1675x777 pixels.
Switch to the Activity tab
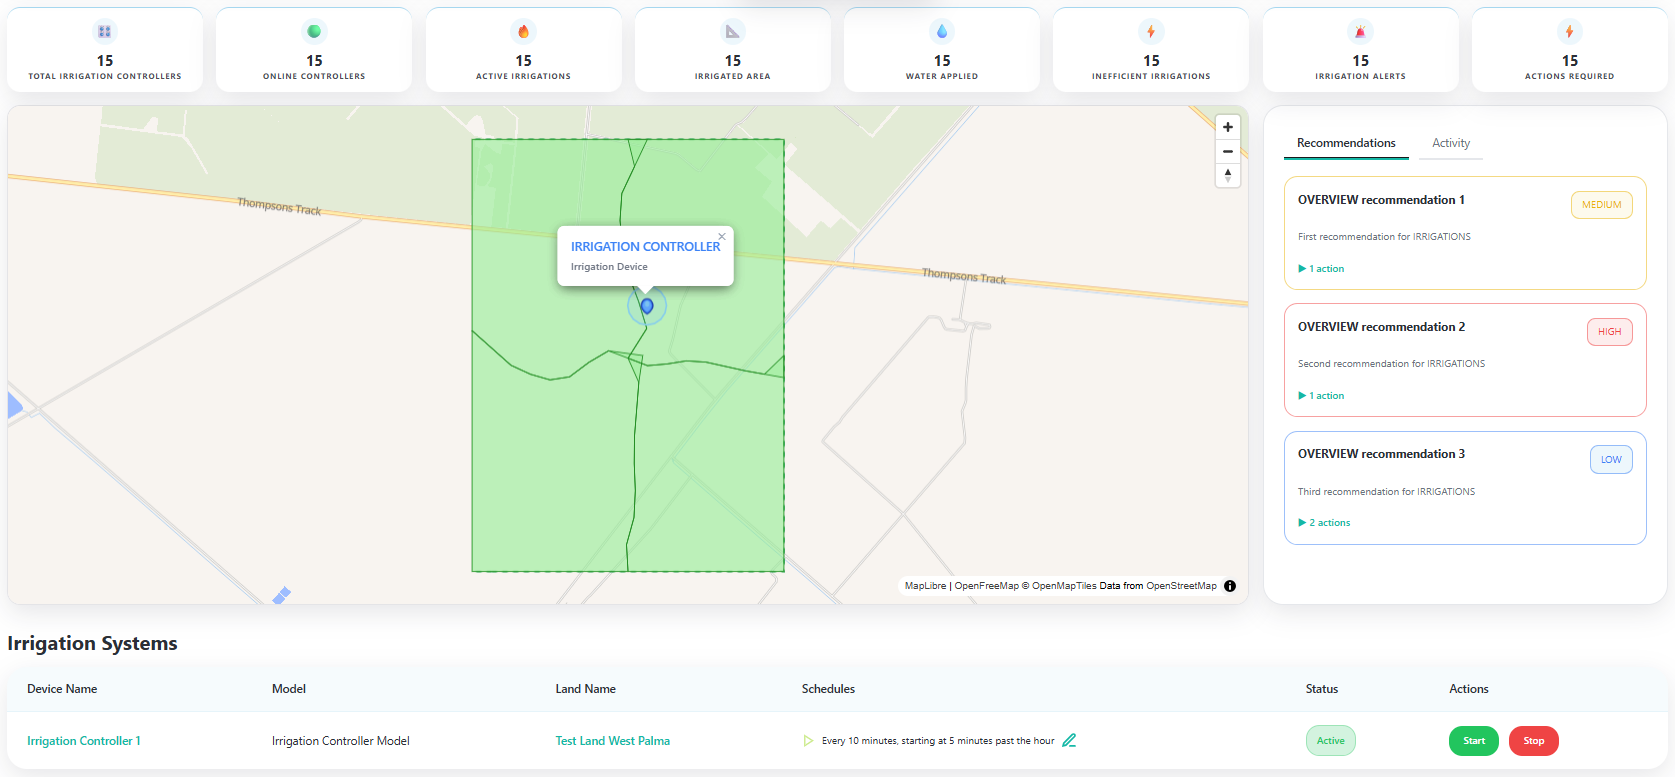coord(1451,143)
